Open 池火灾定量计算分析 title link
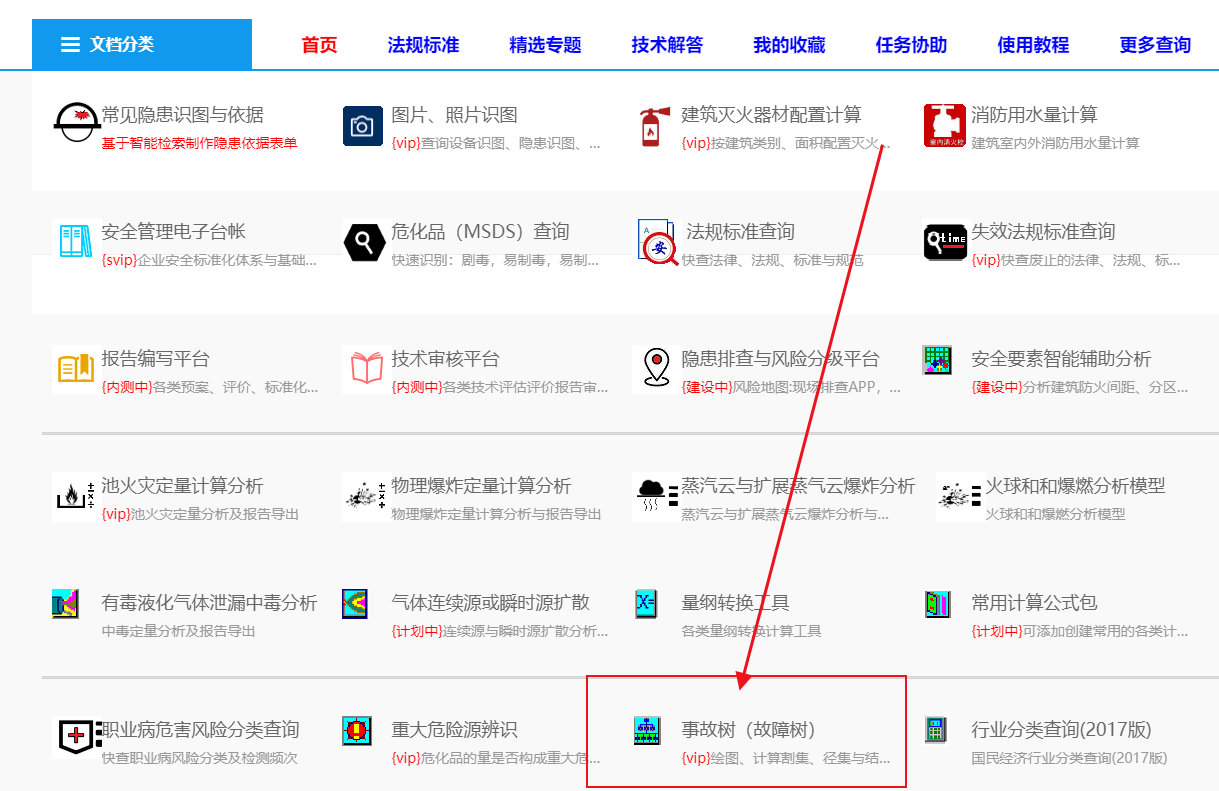 coord(182,486)
